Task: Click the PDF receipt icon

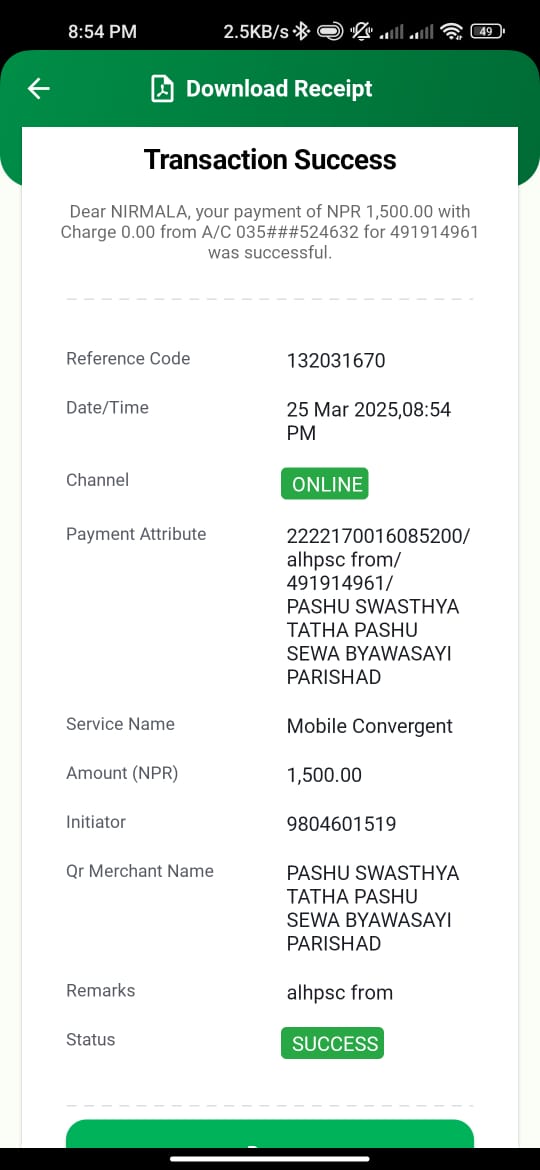Action: pyautogui.click(x=162, y=89)
